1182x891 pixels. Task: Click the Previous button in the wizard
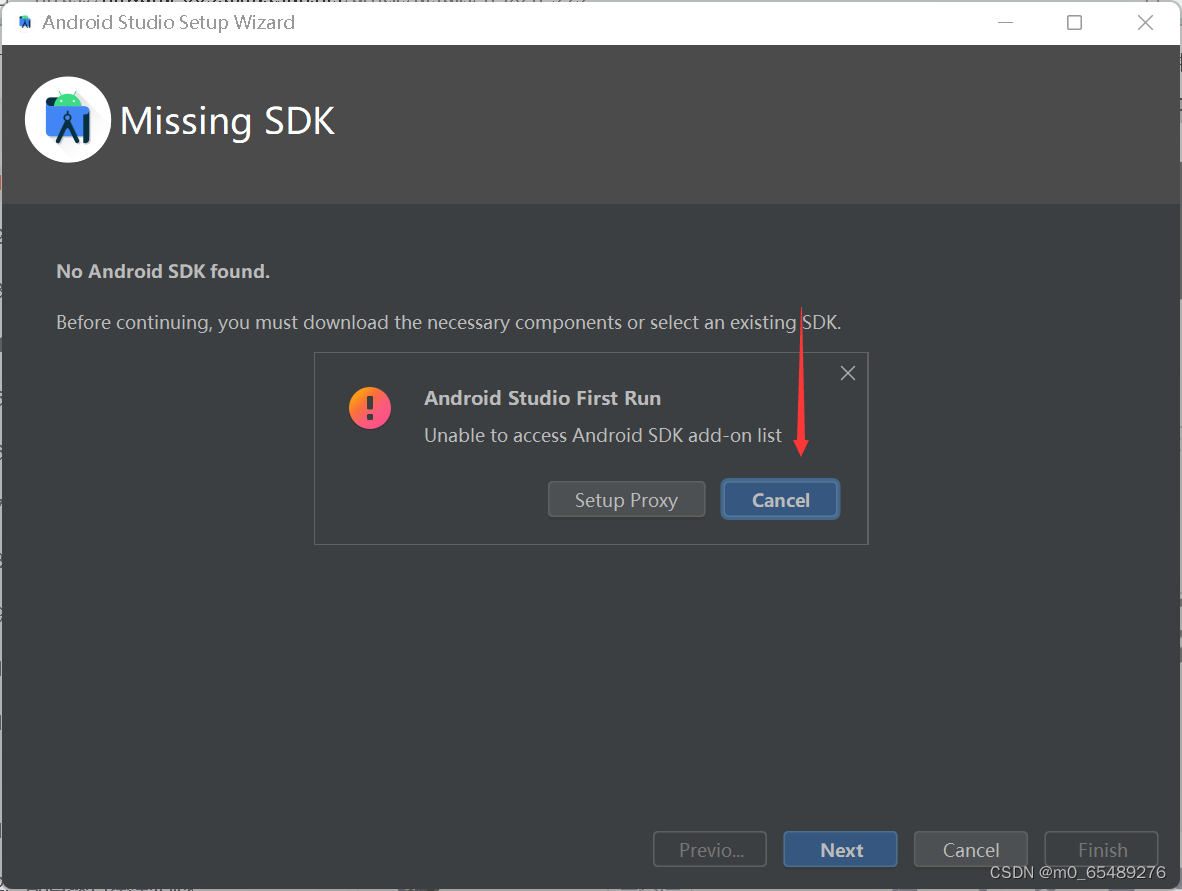710,850
